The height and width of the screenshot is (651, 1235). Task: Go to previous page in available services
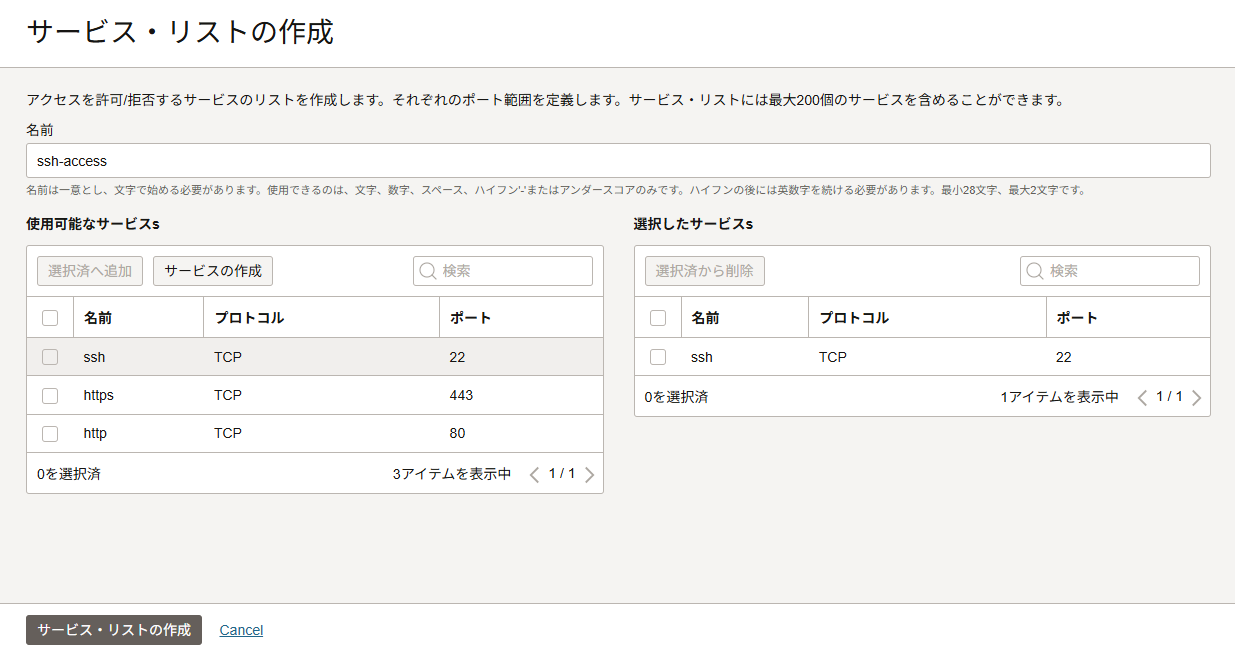pyautogui.click(x=534, y=475)
